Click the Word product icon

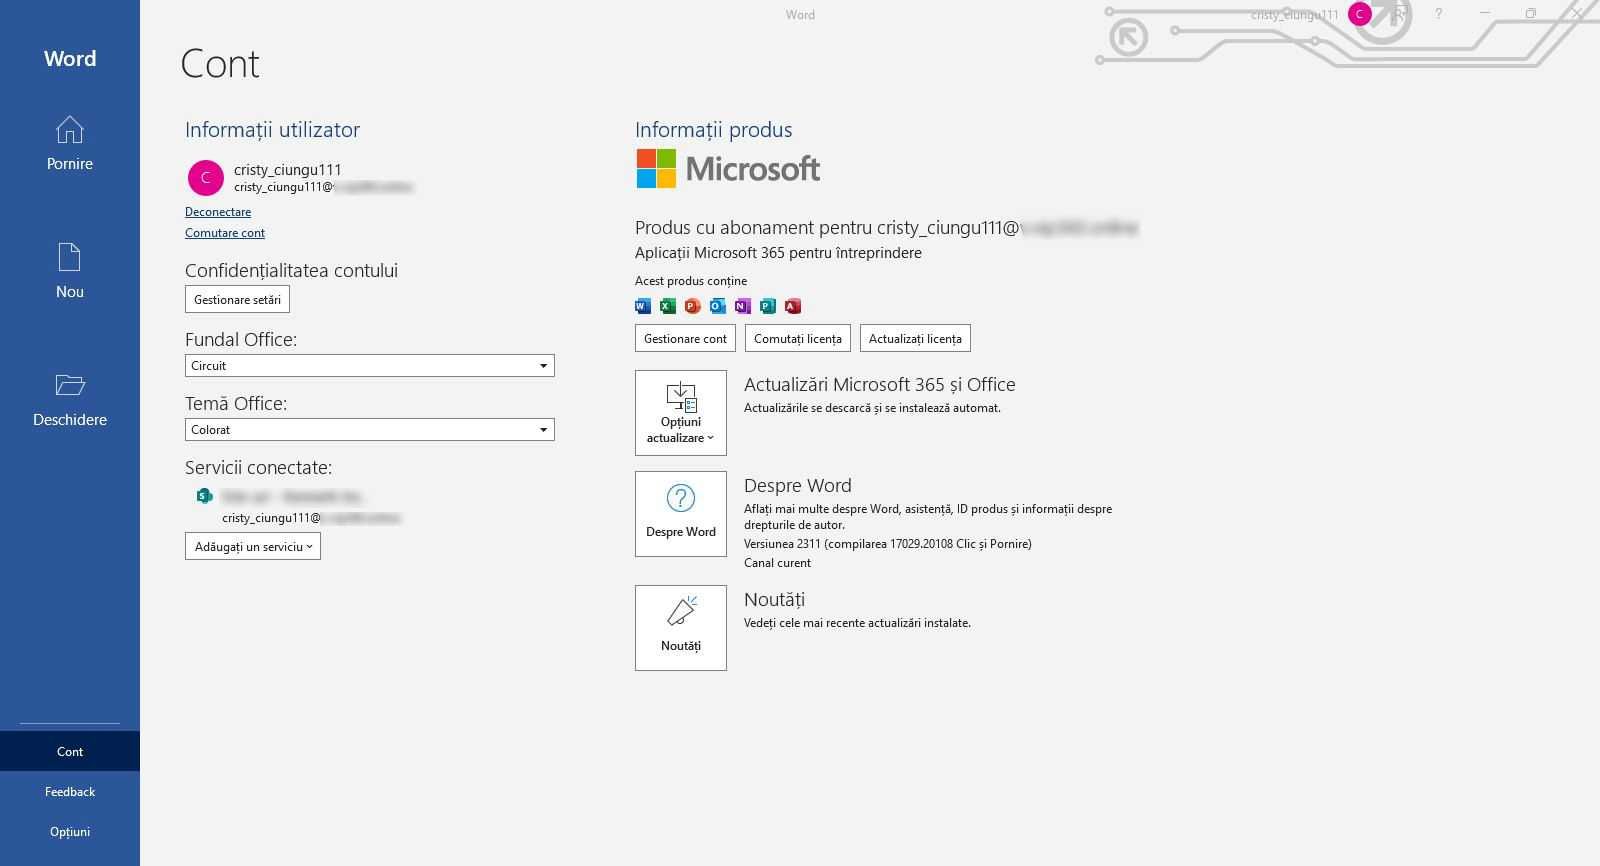tap(643, 306)
